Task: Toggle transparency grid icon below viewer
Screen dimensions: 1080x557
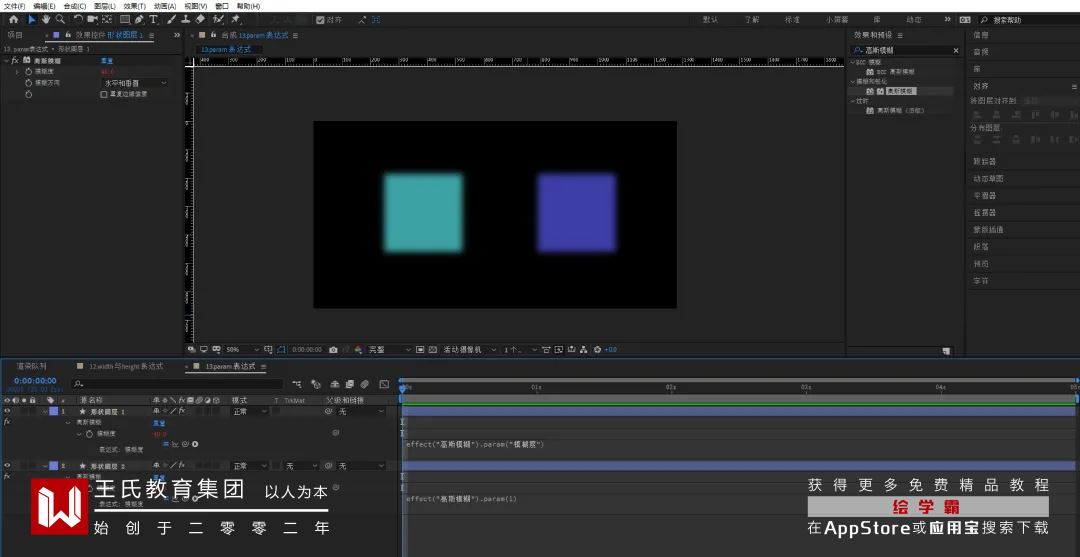Action: [433, 350]
